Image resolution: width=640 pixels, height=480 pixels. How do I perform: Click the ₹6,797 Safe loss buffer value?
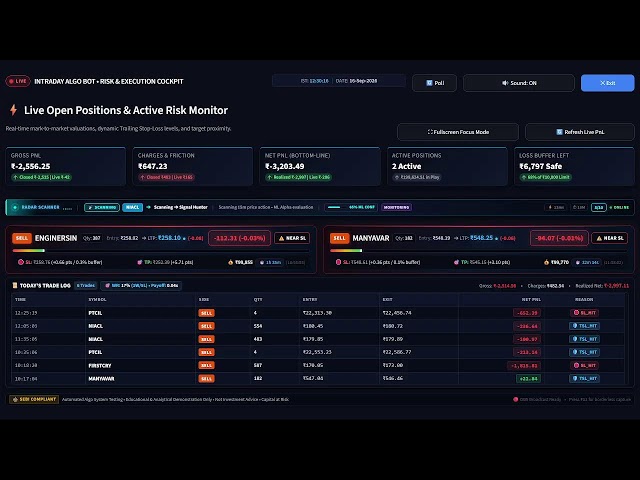coord(540,166)
